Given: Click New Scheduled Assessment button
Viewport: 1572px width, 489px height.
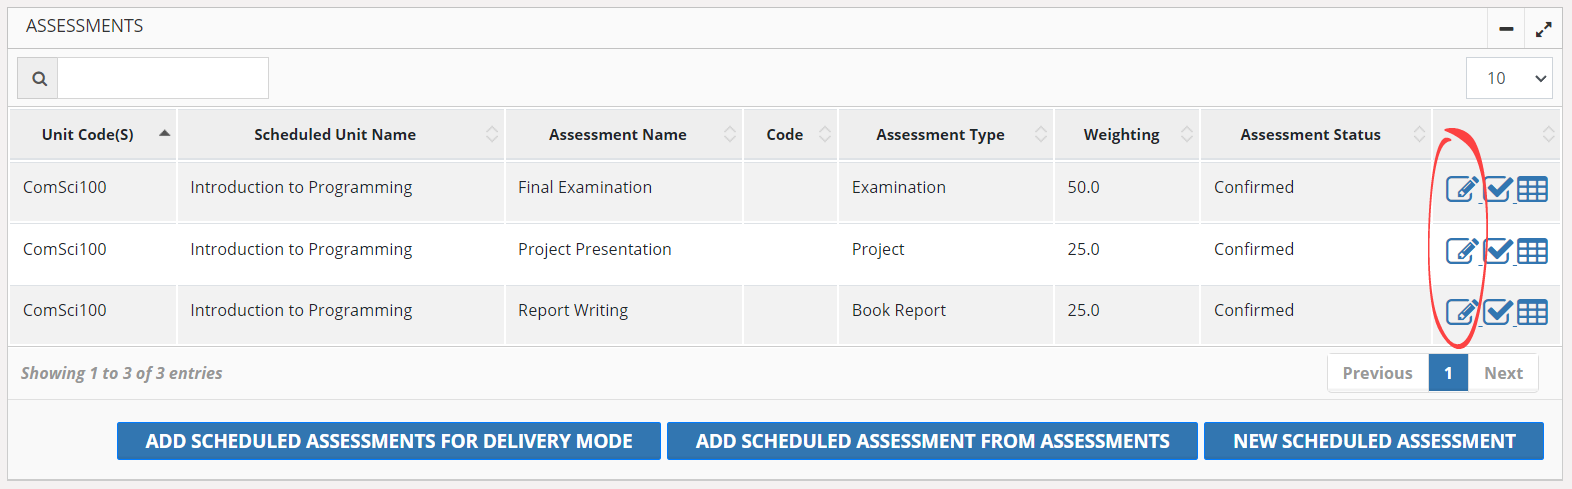Looking at the screenshot, I should tap(1373, 441).
